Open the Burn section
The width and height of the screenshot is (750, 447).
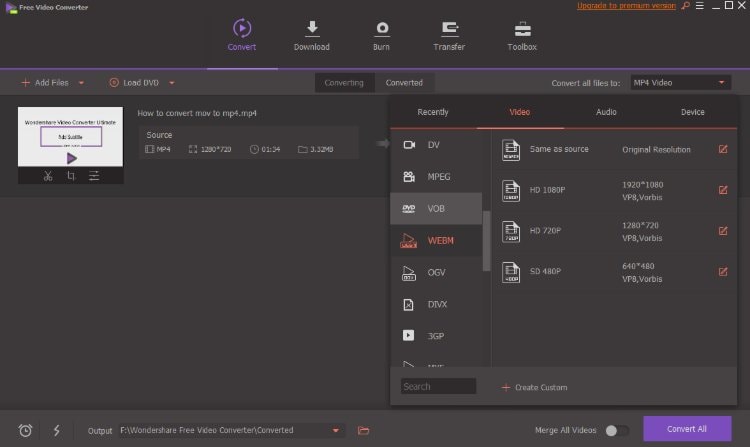(381, 35)
